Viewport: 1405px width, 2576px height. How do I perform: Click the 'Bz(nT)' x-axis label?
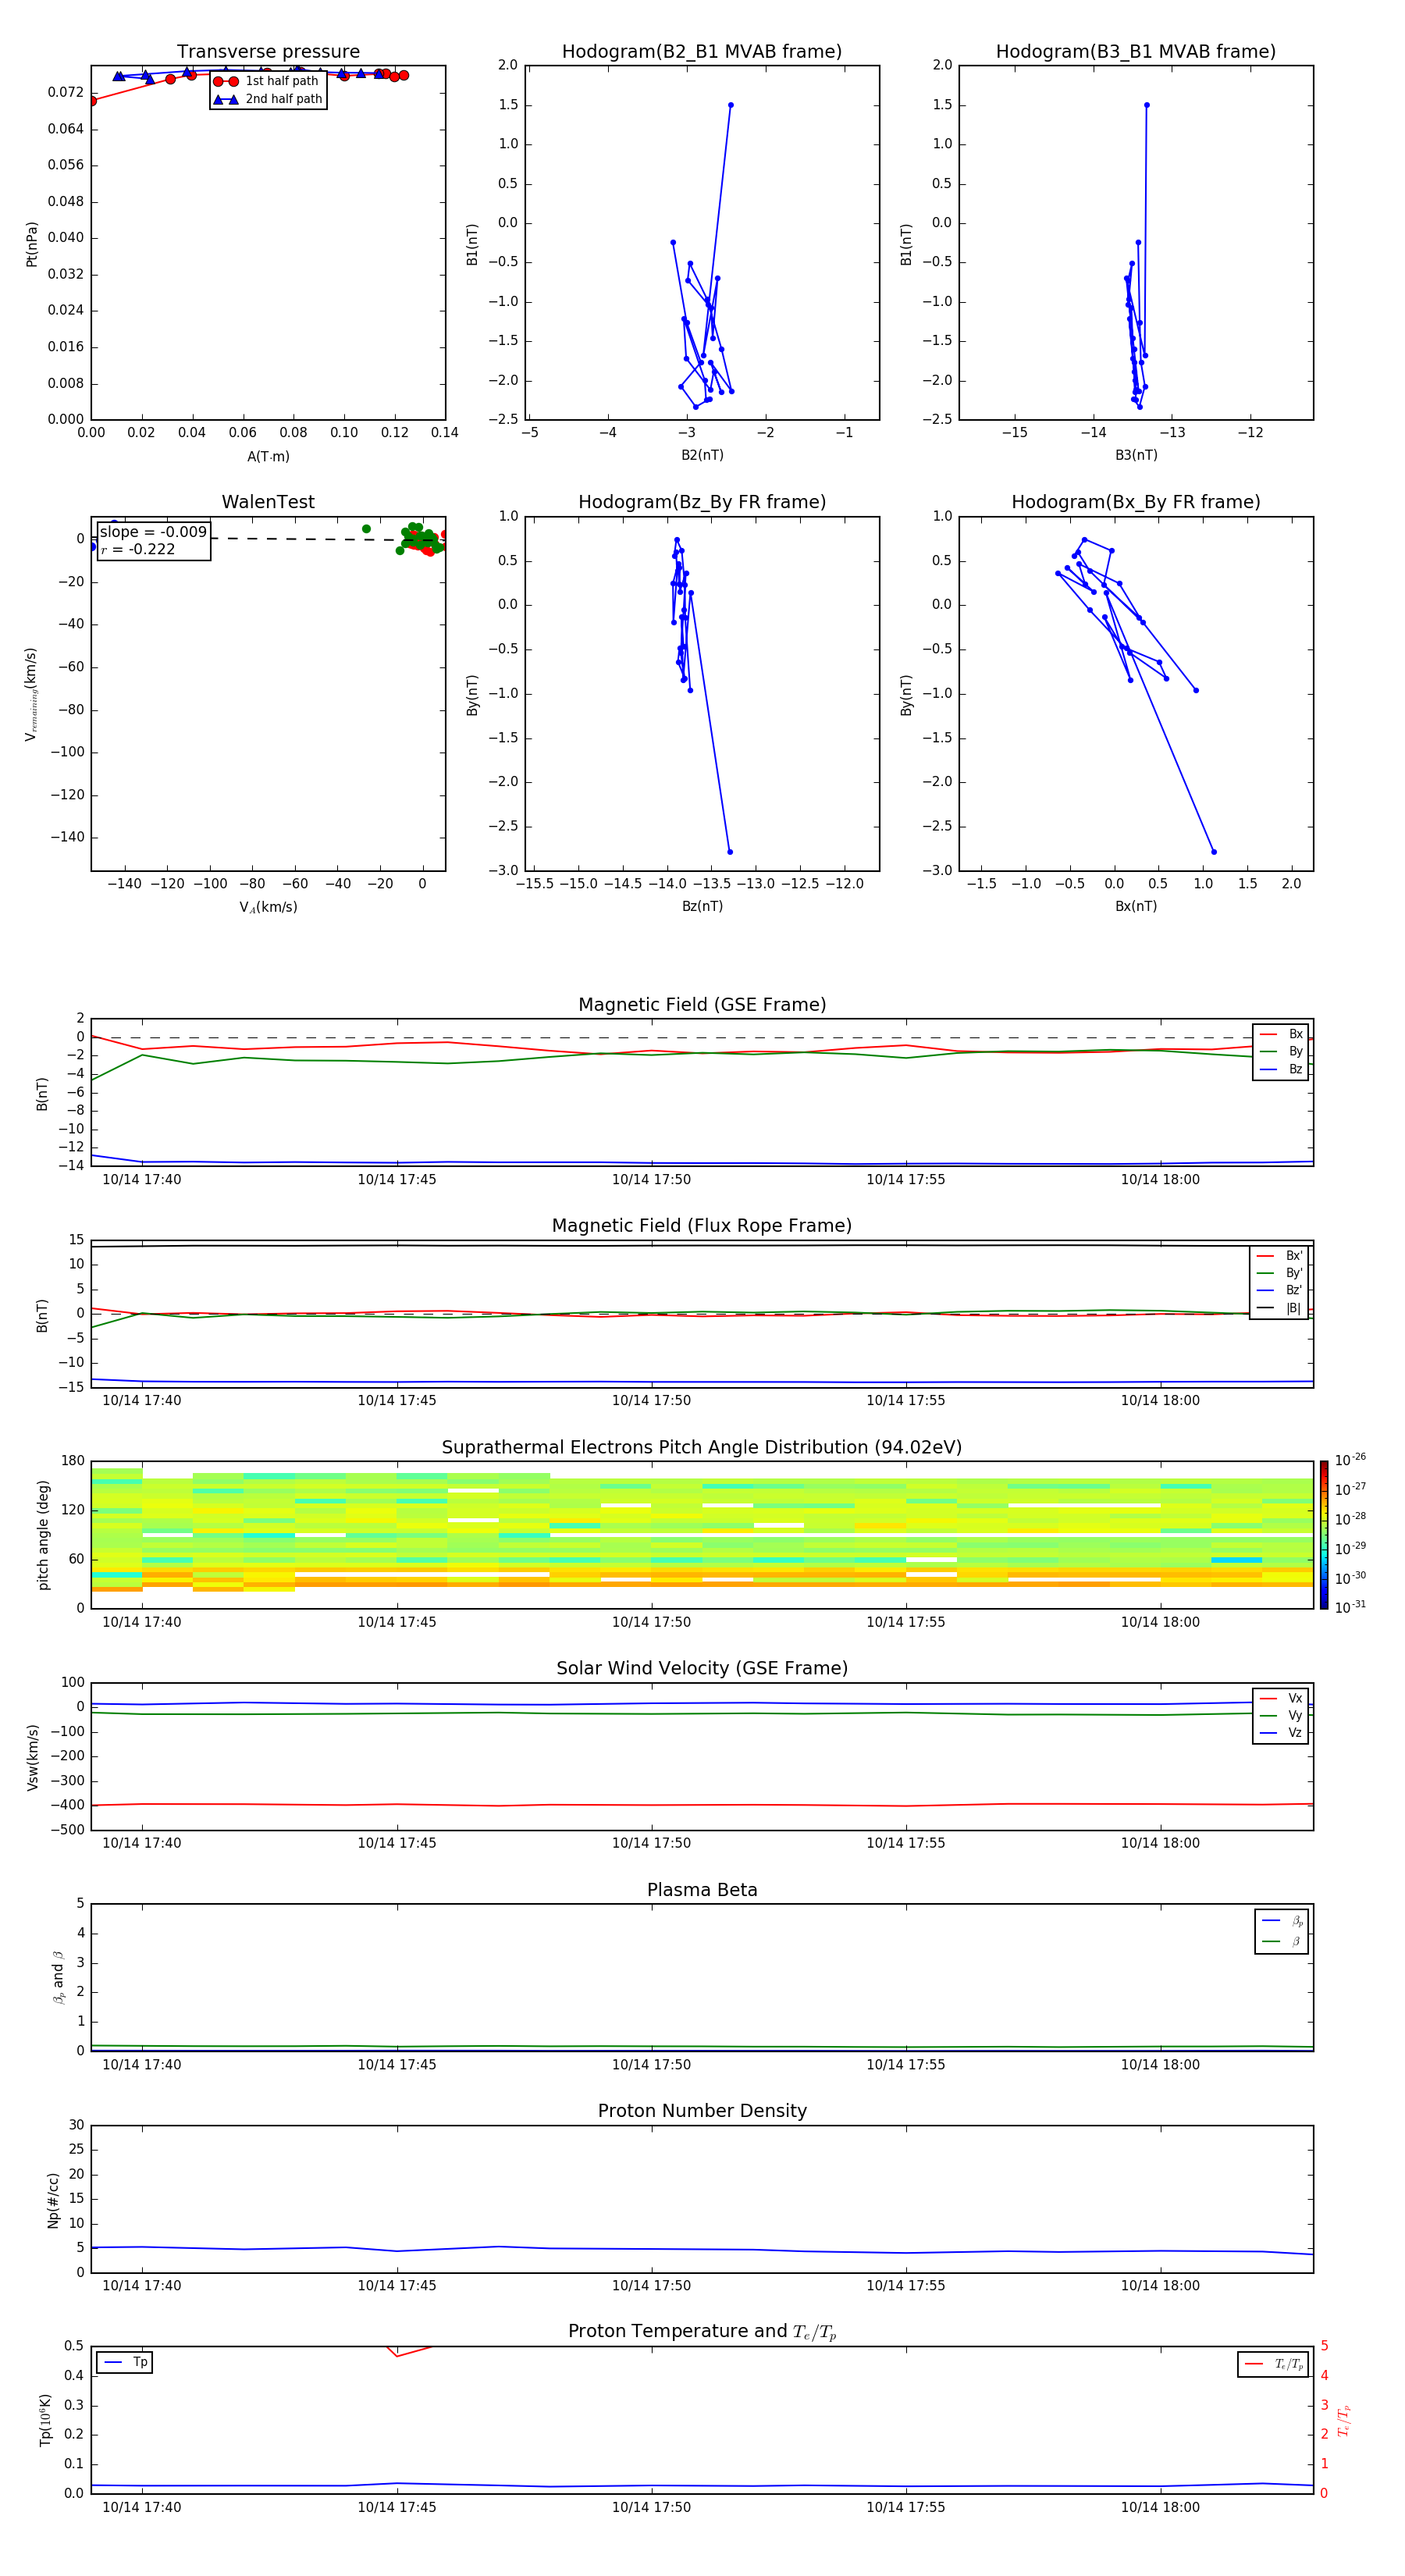tap(702, 906)
